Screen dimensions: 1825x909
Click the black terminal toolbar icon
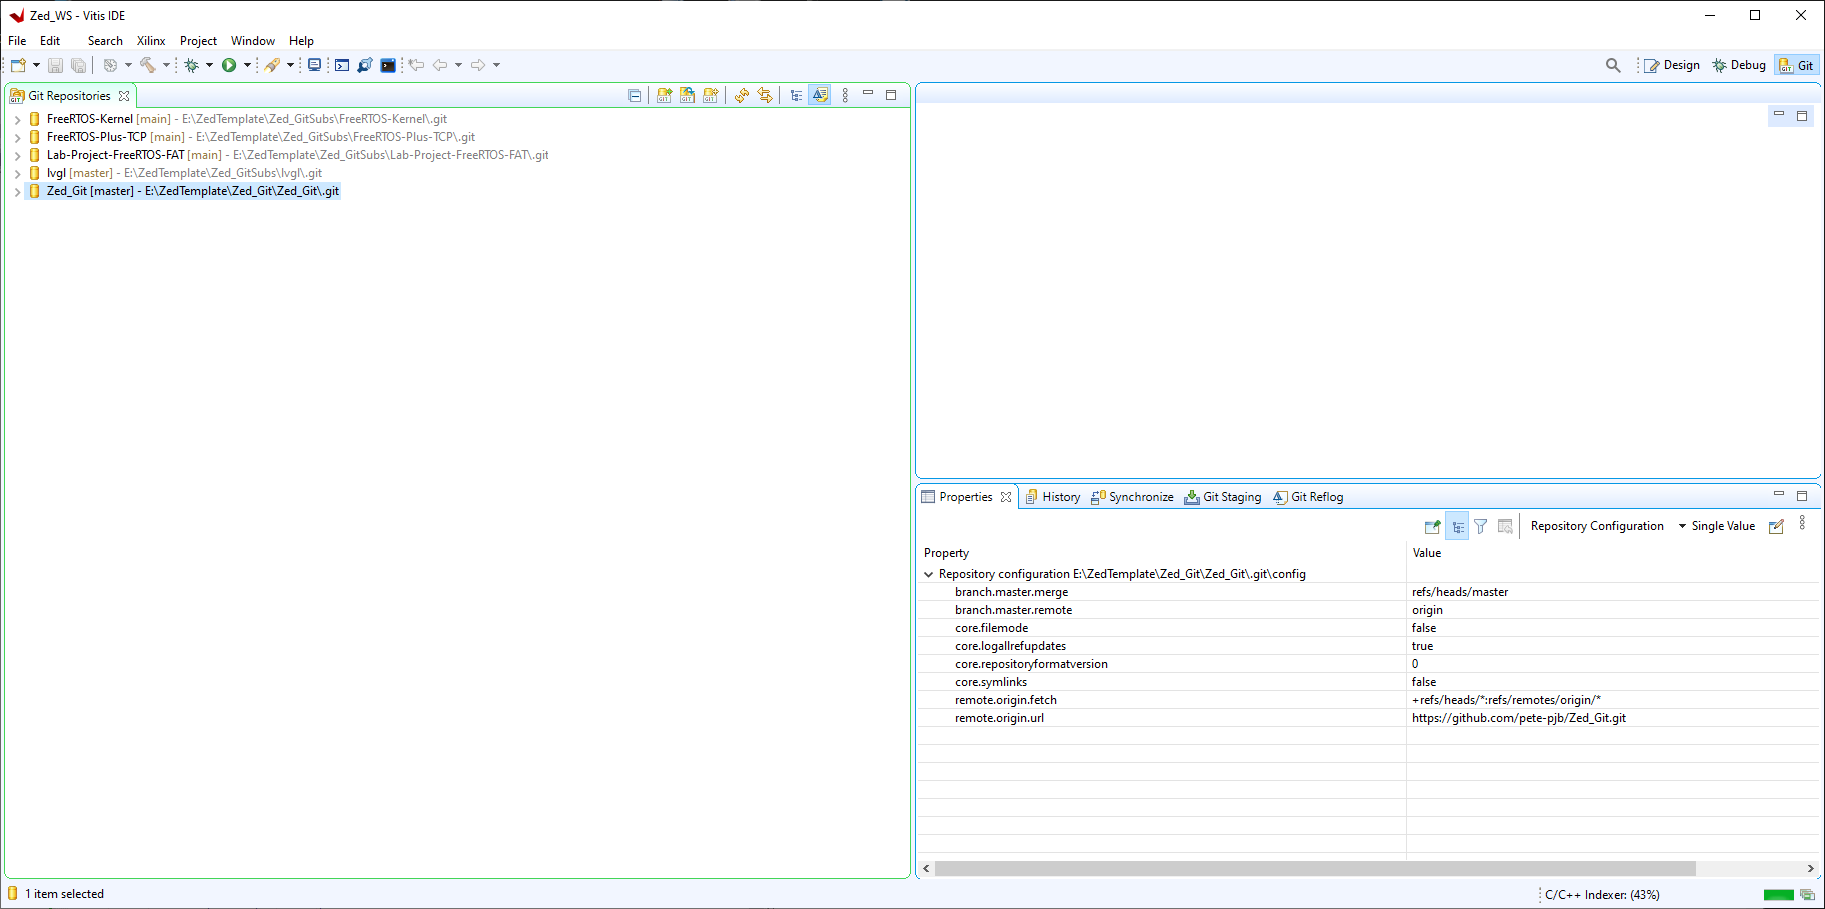pyautogui.click(x=388, y=65)
